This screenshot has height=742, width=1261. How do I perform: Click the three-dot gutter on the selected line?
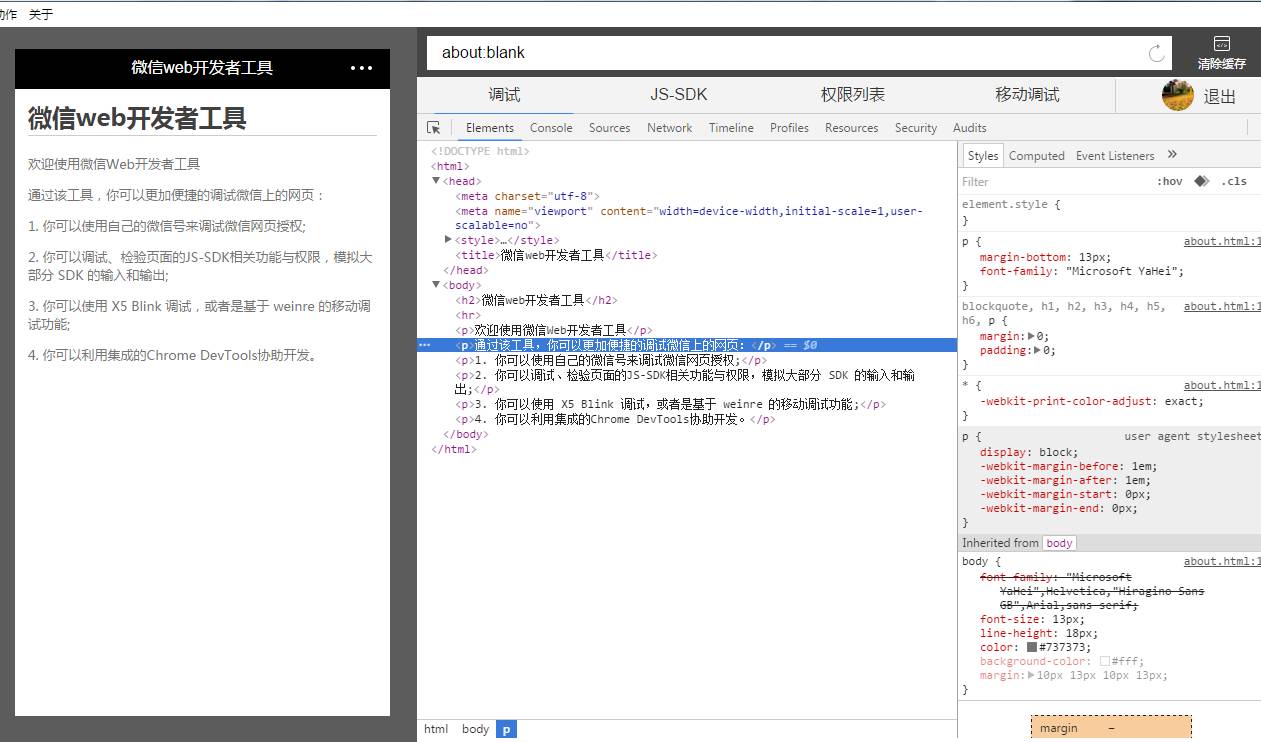(425, 345)
